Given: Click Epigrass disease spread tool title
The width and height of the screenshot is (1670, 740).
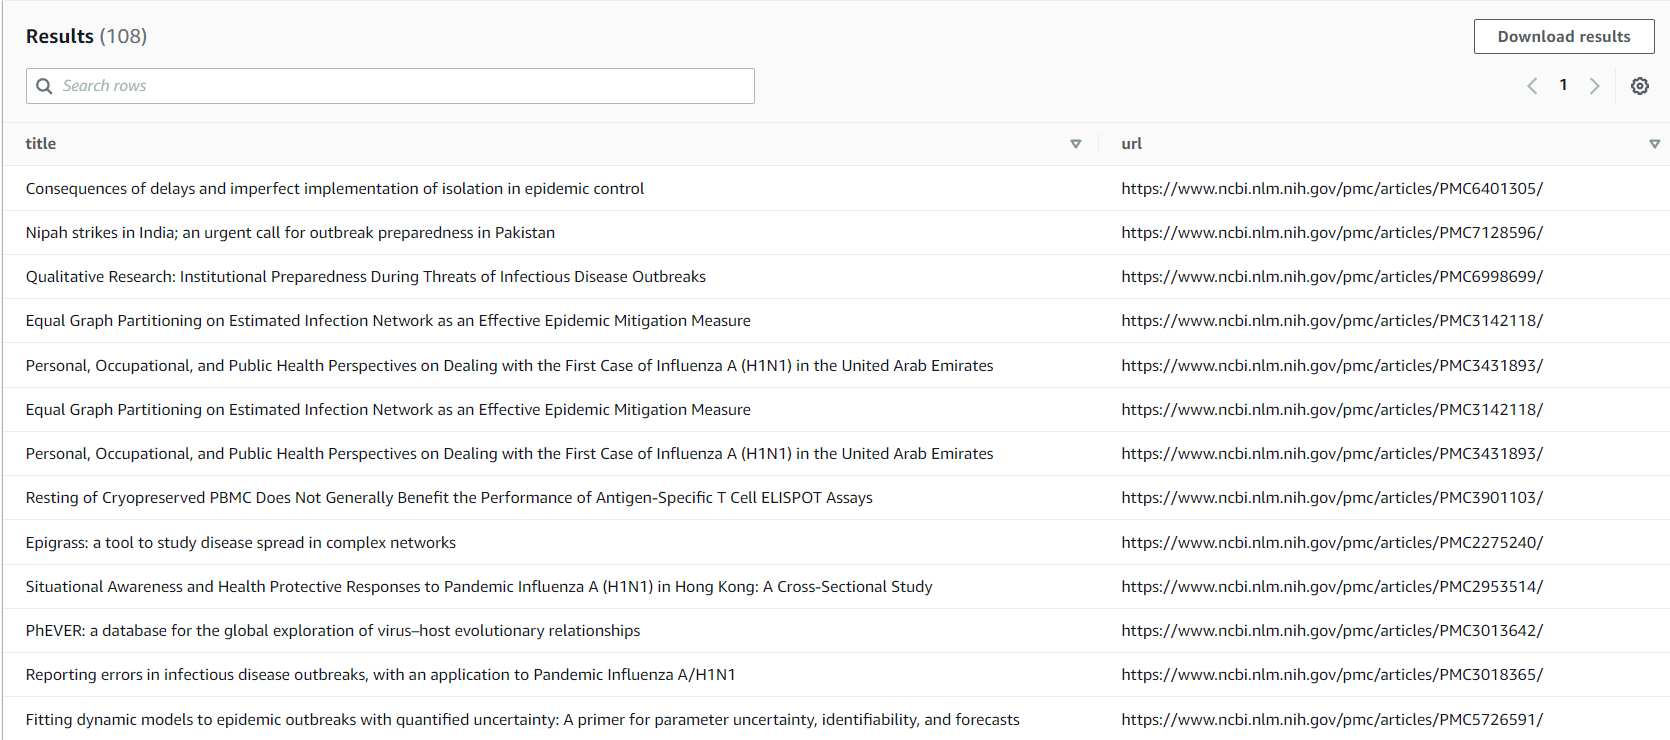Looking at the screenshot, I should [x=240, y=543].
